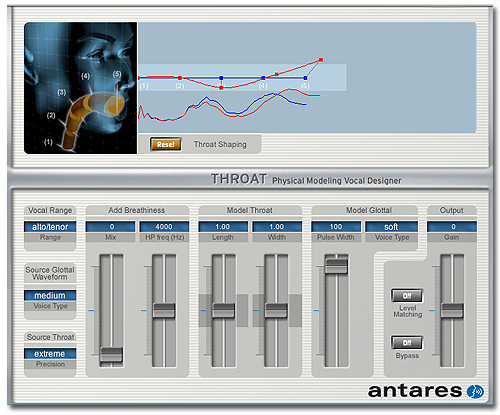The height and width of the screenshot is (415, 500).
Task: Open Source Glottal Waveform medium voice type
Action: [50, 295]
